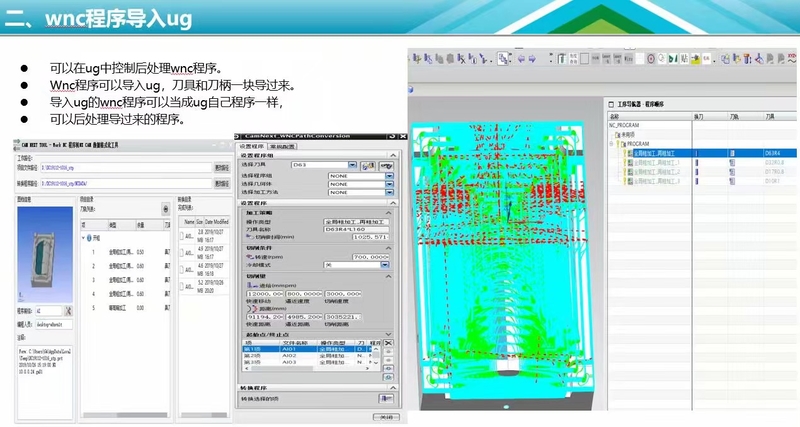Click the tool library icon beside the D63 dropdown
800x427 pixels.
point(368,166)
